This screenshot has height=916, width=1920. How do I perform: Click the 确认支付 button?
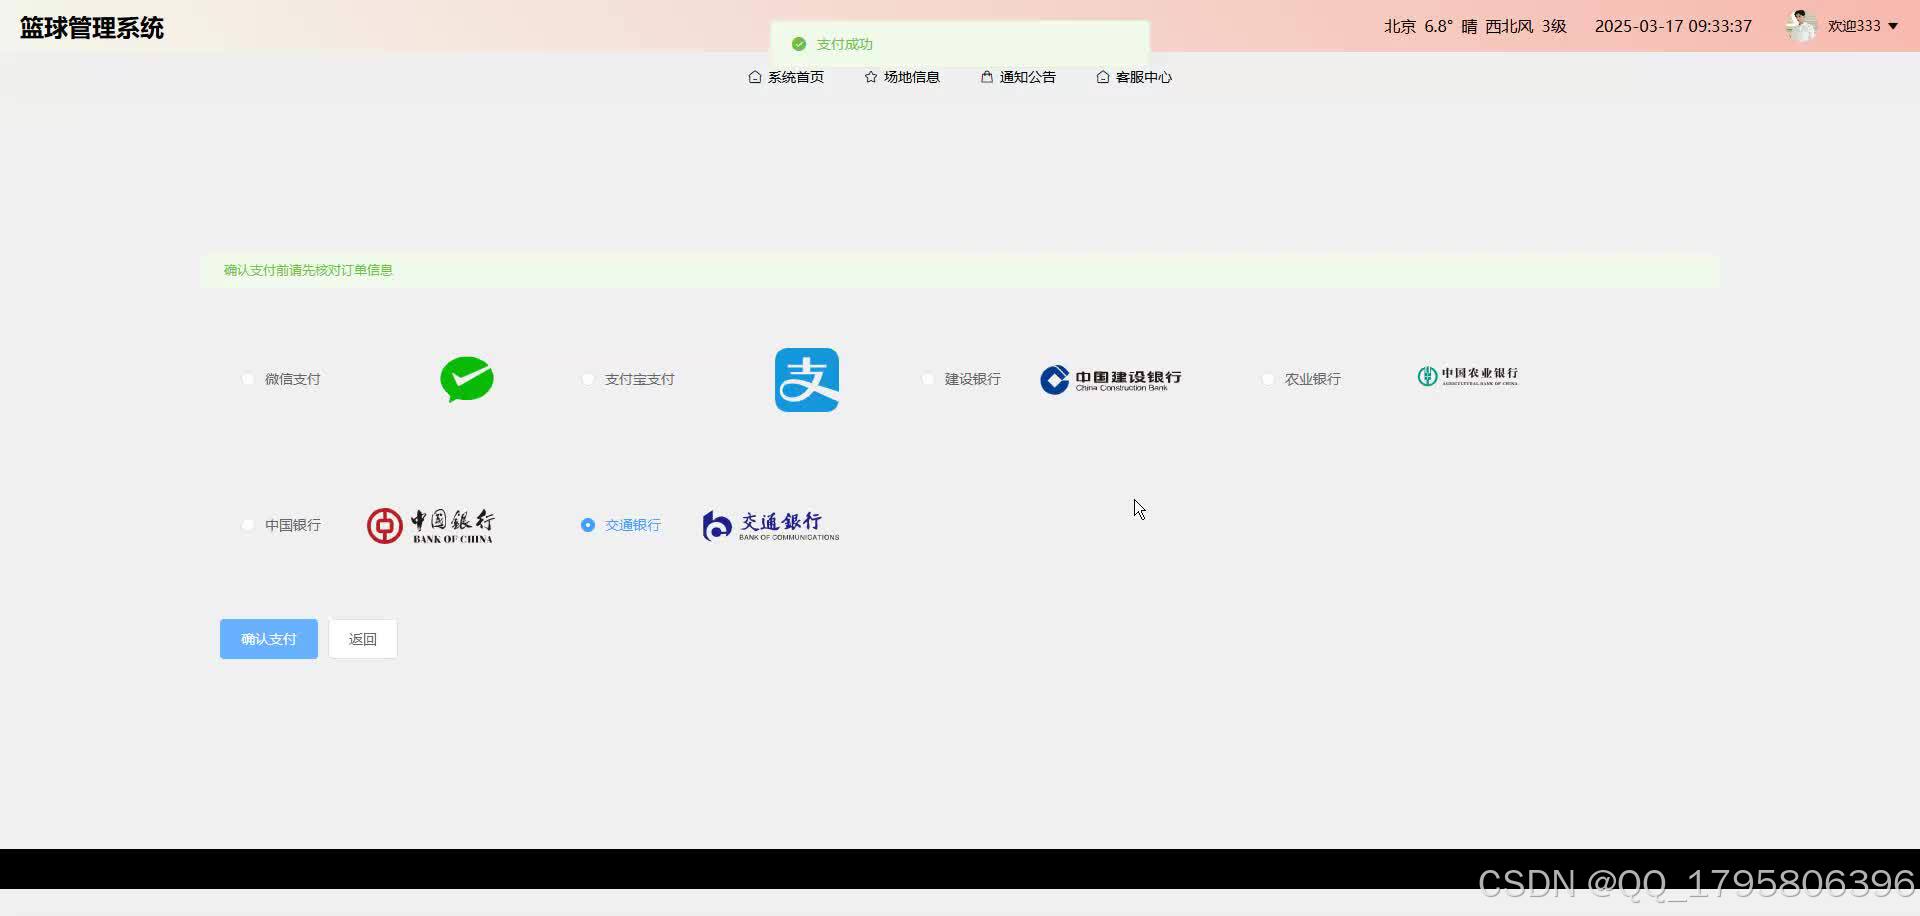269,639
